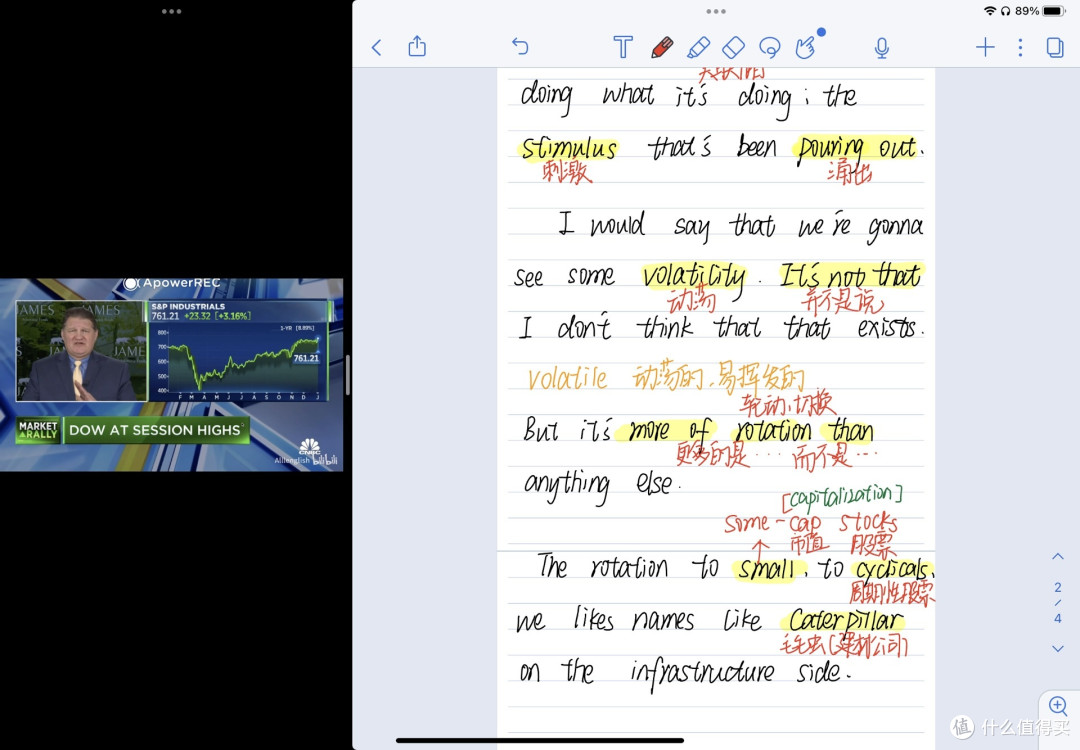
Task: Select the Eraser tool
Action: point(734,48)
